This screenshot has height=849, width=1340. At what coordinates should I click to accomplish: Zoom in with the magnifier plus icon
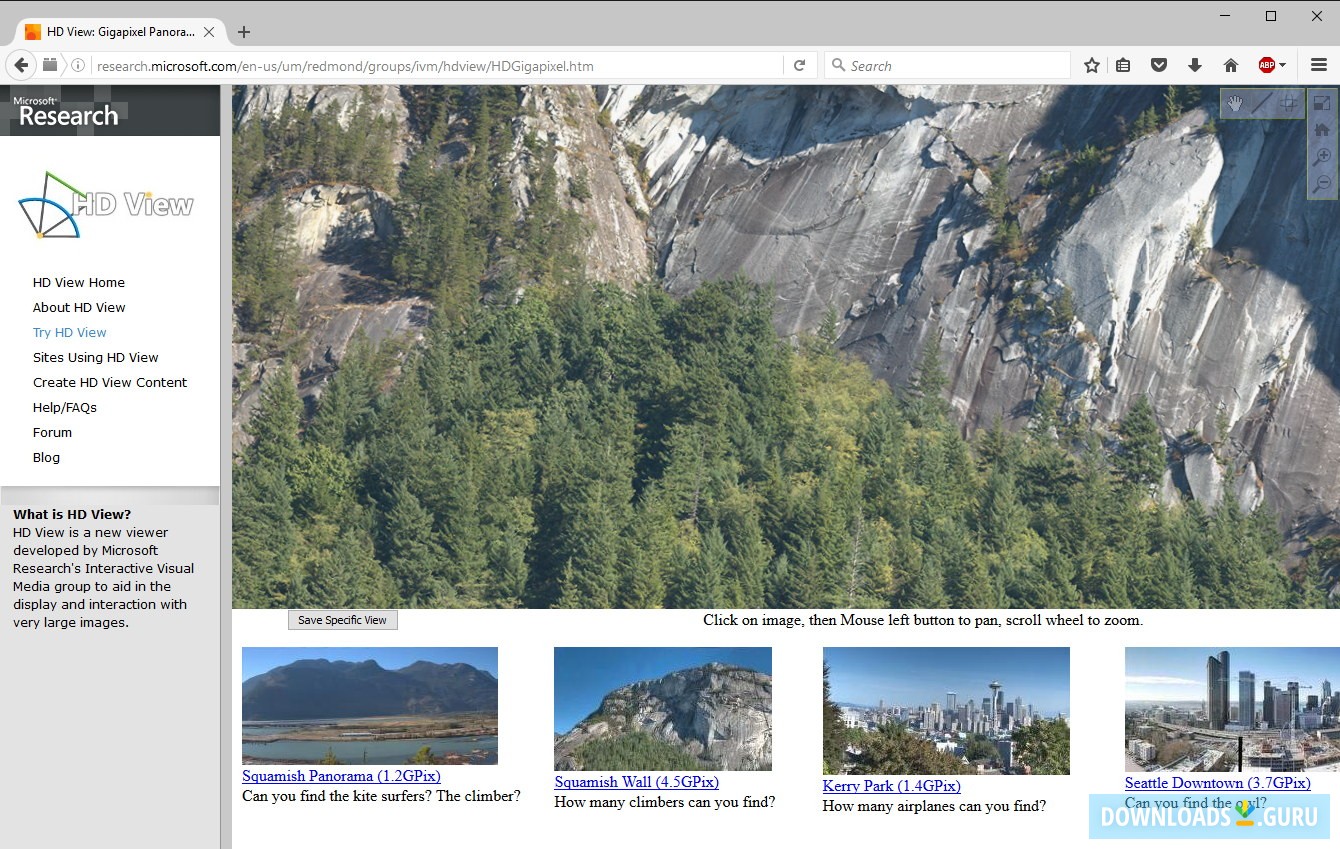pyautogui.click(x=1322, y=157)
